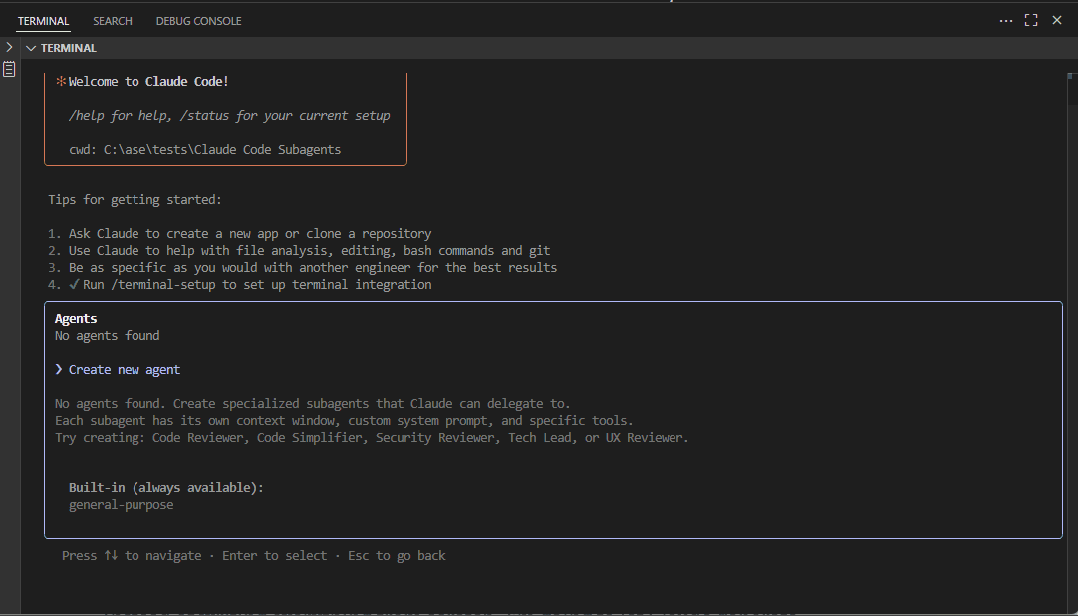Switch to the TERMINAL tab
Image resolution: width=1078 pixels, height=616 pixels.
[x=43, y=21]
